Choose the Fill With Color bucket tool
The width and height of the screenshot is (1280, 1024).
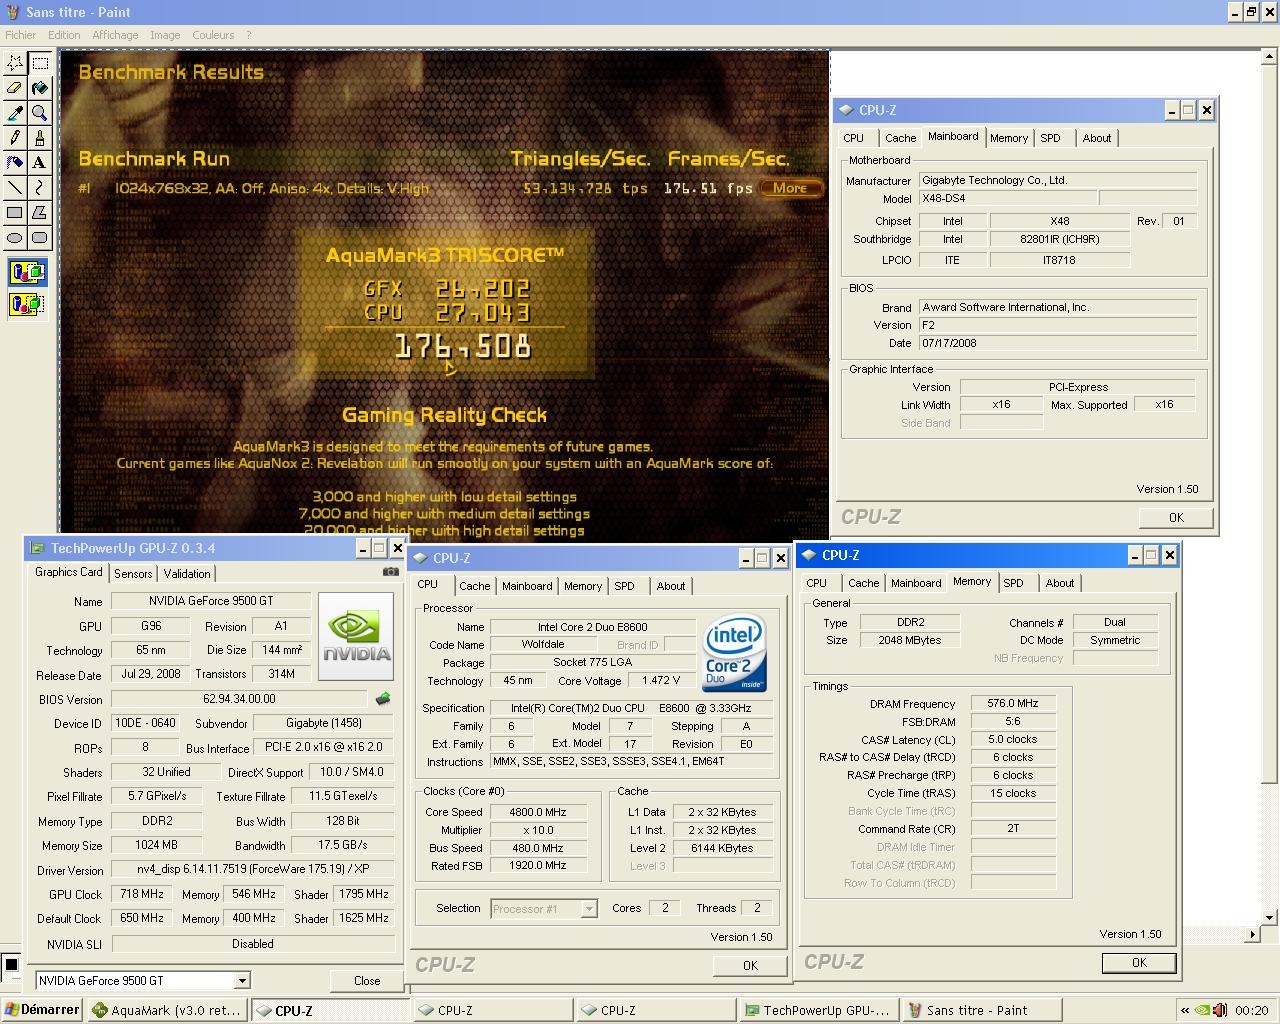point(40,88)
